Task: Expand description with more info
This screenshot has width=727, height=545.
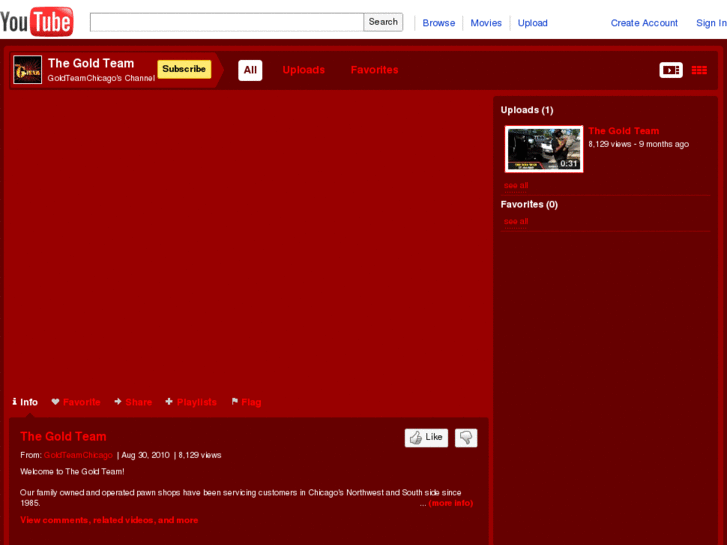Action: [451, 503]
